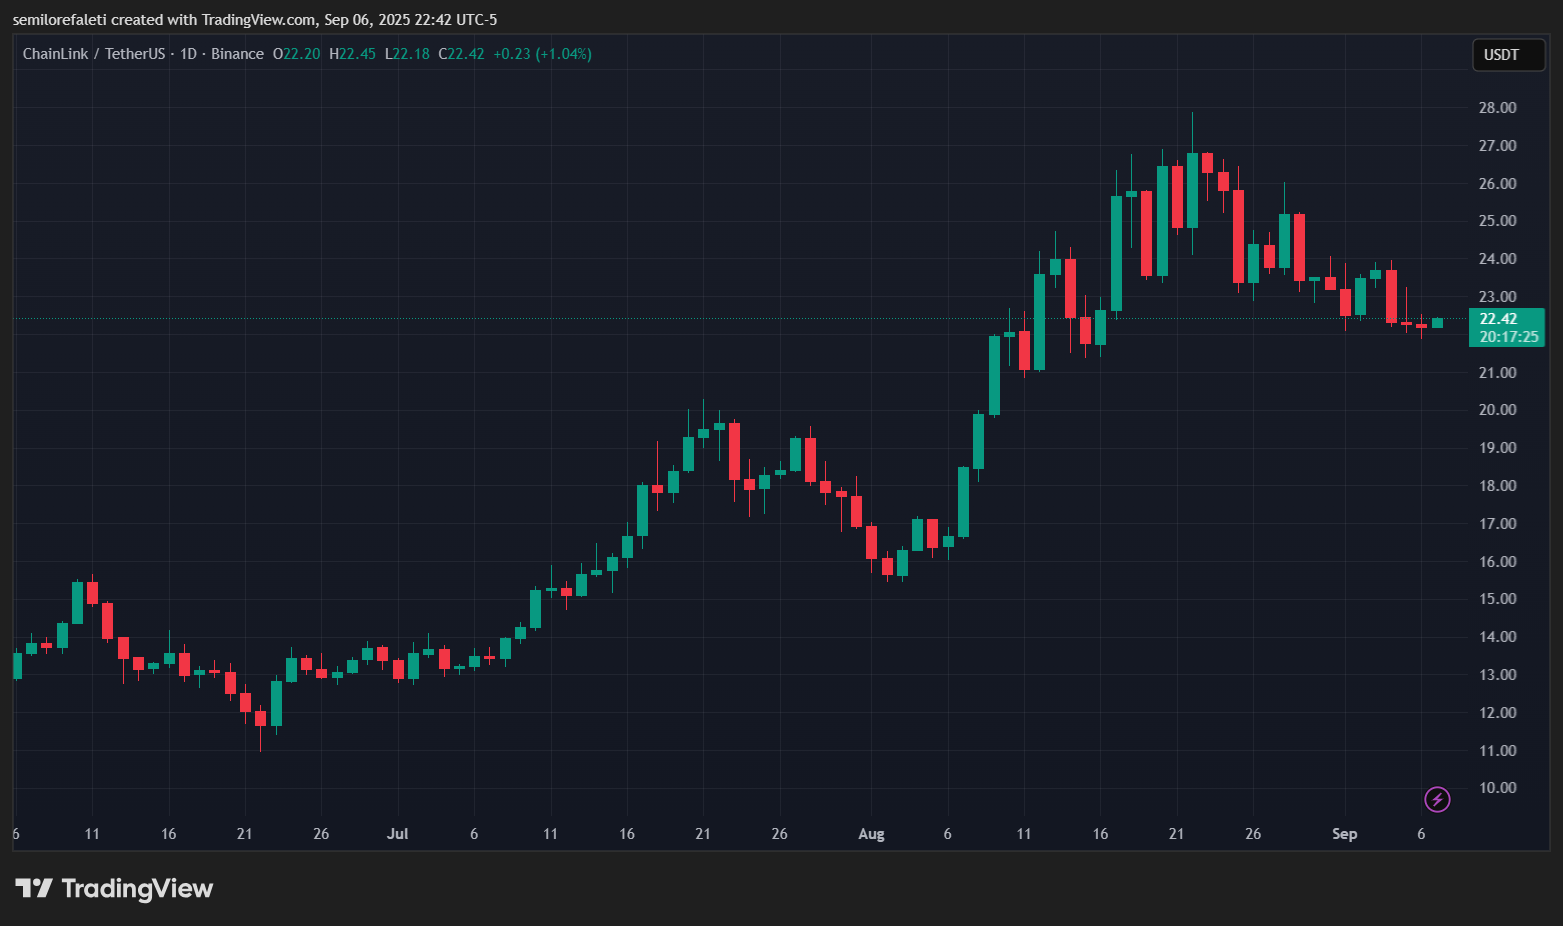Viewport: 1563px width, 926px height.
Task: Click the USDT currency button top right
Action: [1508, 55]
